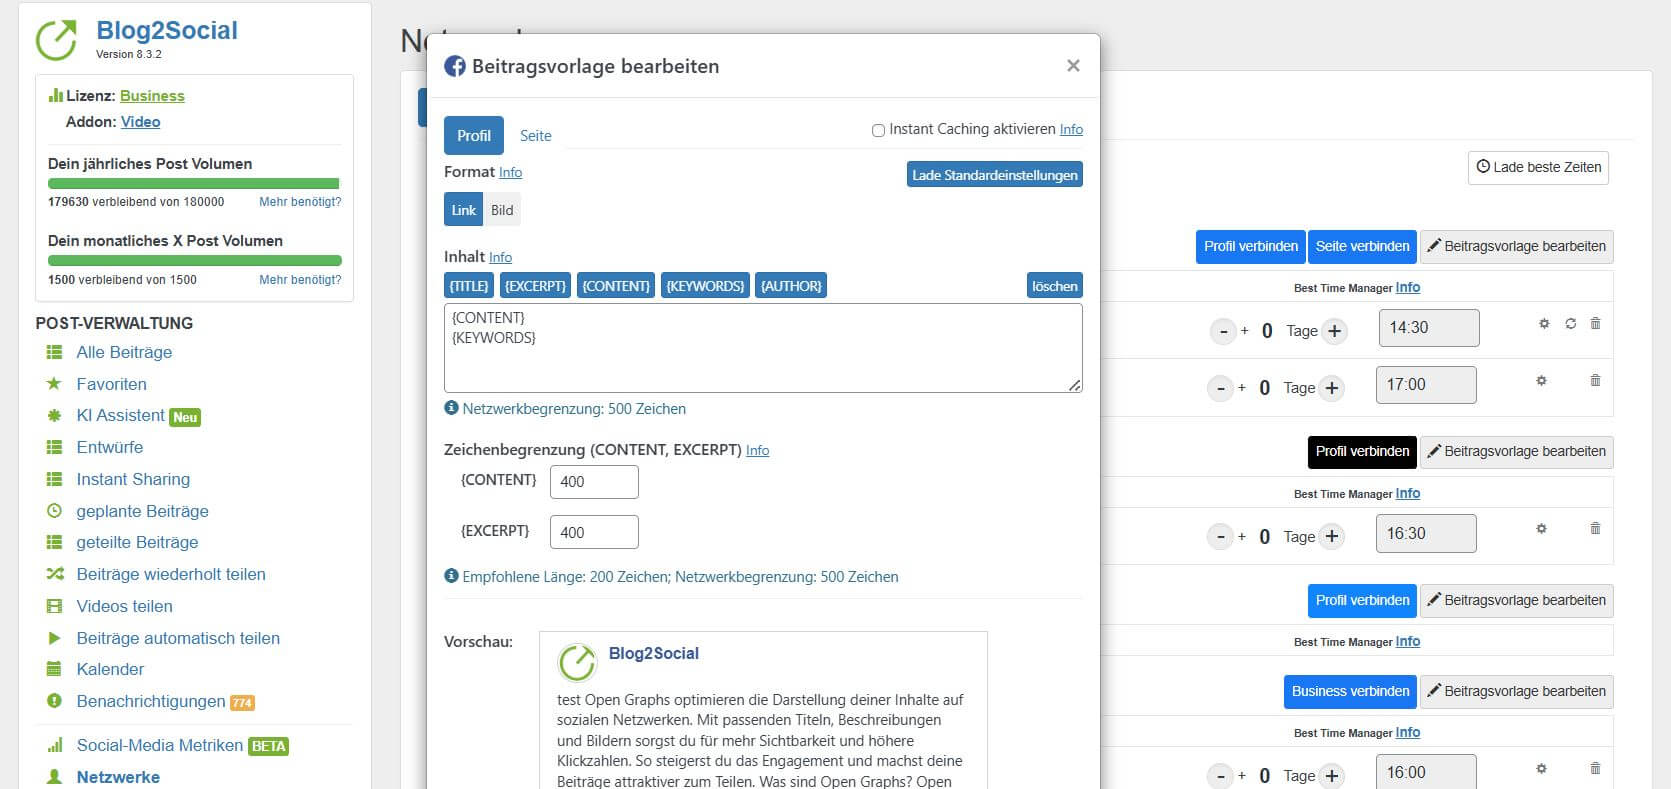Image resolution: width=1671 pixels, height=789 pixels.
Task: Insert the {KEYWORDS} placeholder button
Action: point(705,286)
